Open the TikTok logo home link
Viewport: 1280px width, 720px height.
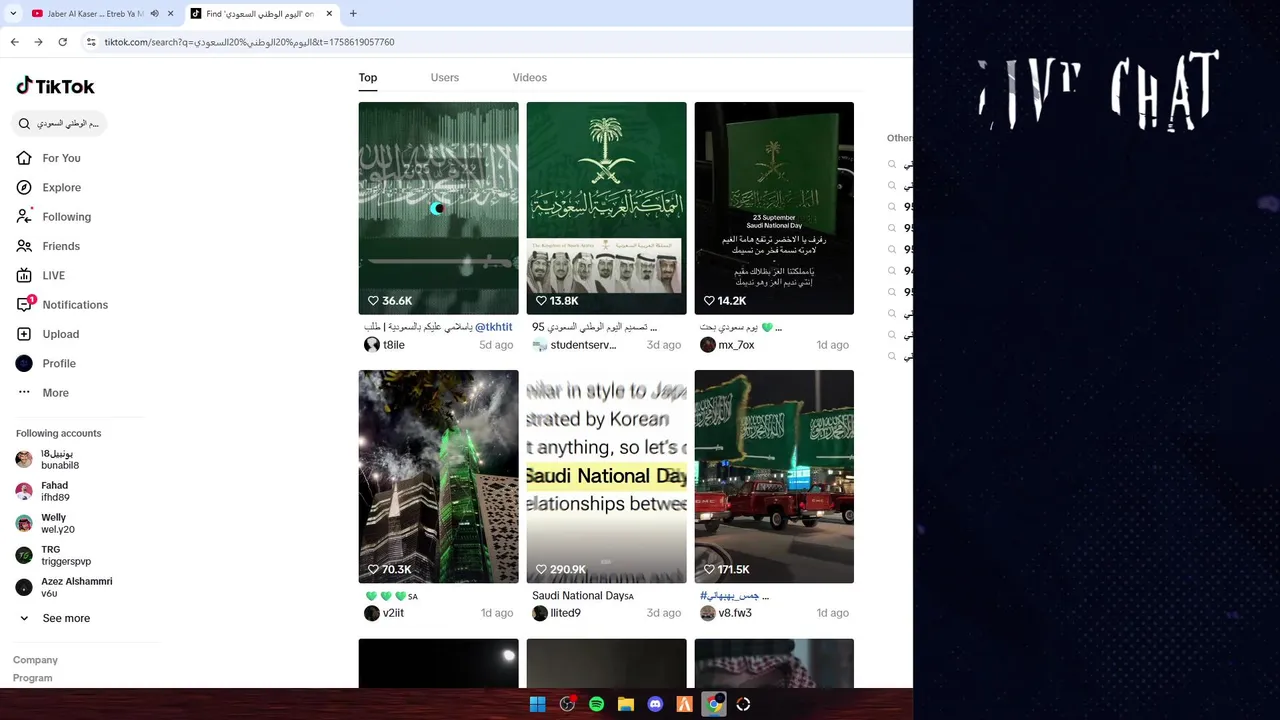[x=55, y=86]
